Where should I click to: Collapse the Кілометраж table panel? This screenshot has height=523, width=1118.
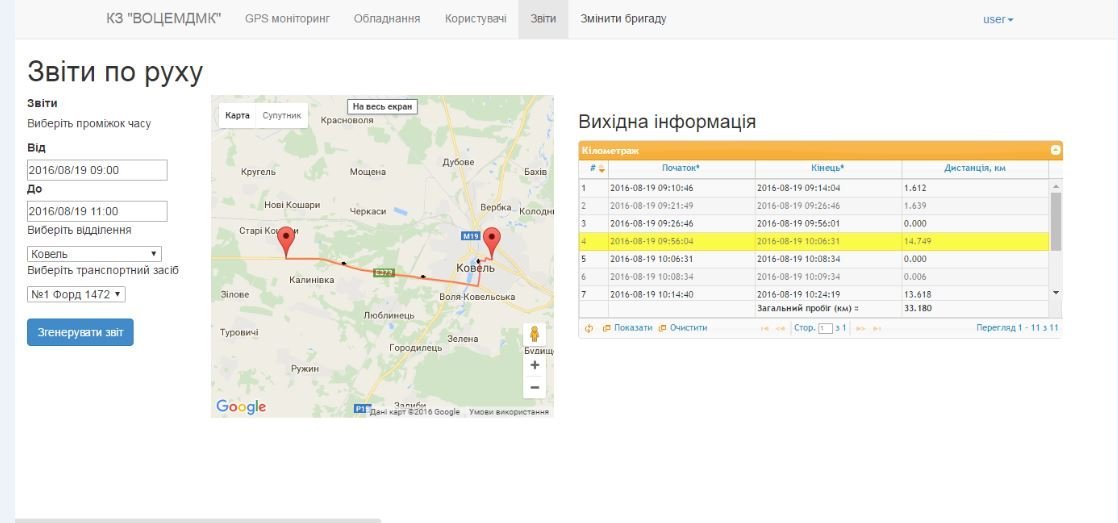[1055, 150]
